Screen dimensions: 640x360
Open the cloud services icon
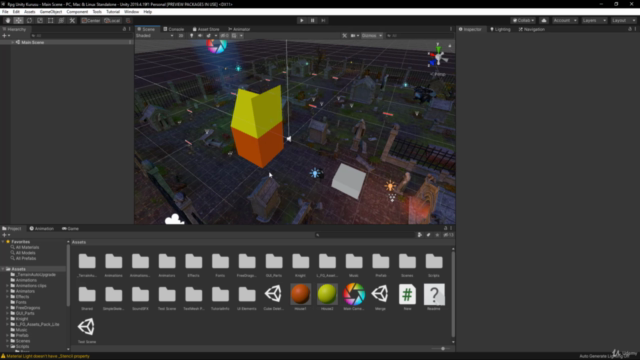(544, 20)
